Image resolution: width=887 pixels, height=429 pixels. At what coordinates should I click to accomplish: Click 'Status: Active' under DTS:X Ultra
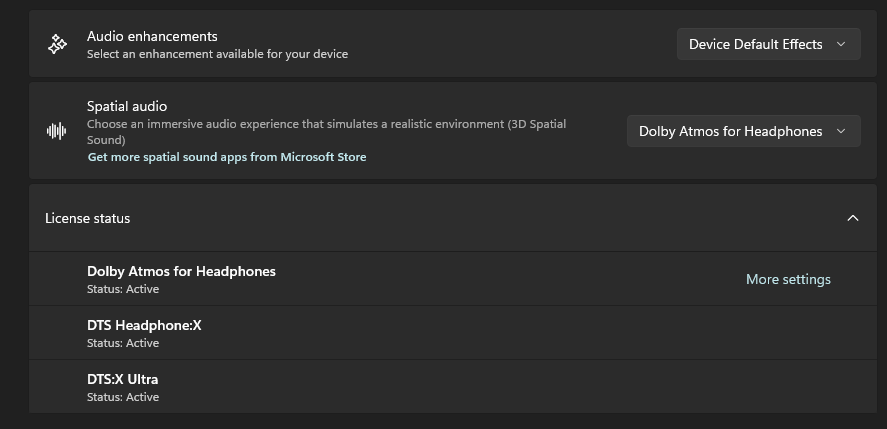[123, 397]
